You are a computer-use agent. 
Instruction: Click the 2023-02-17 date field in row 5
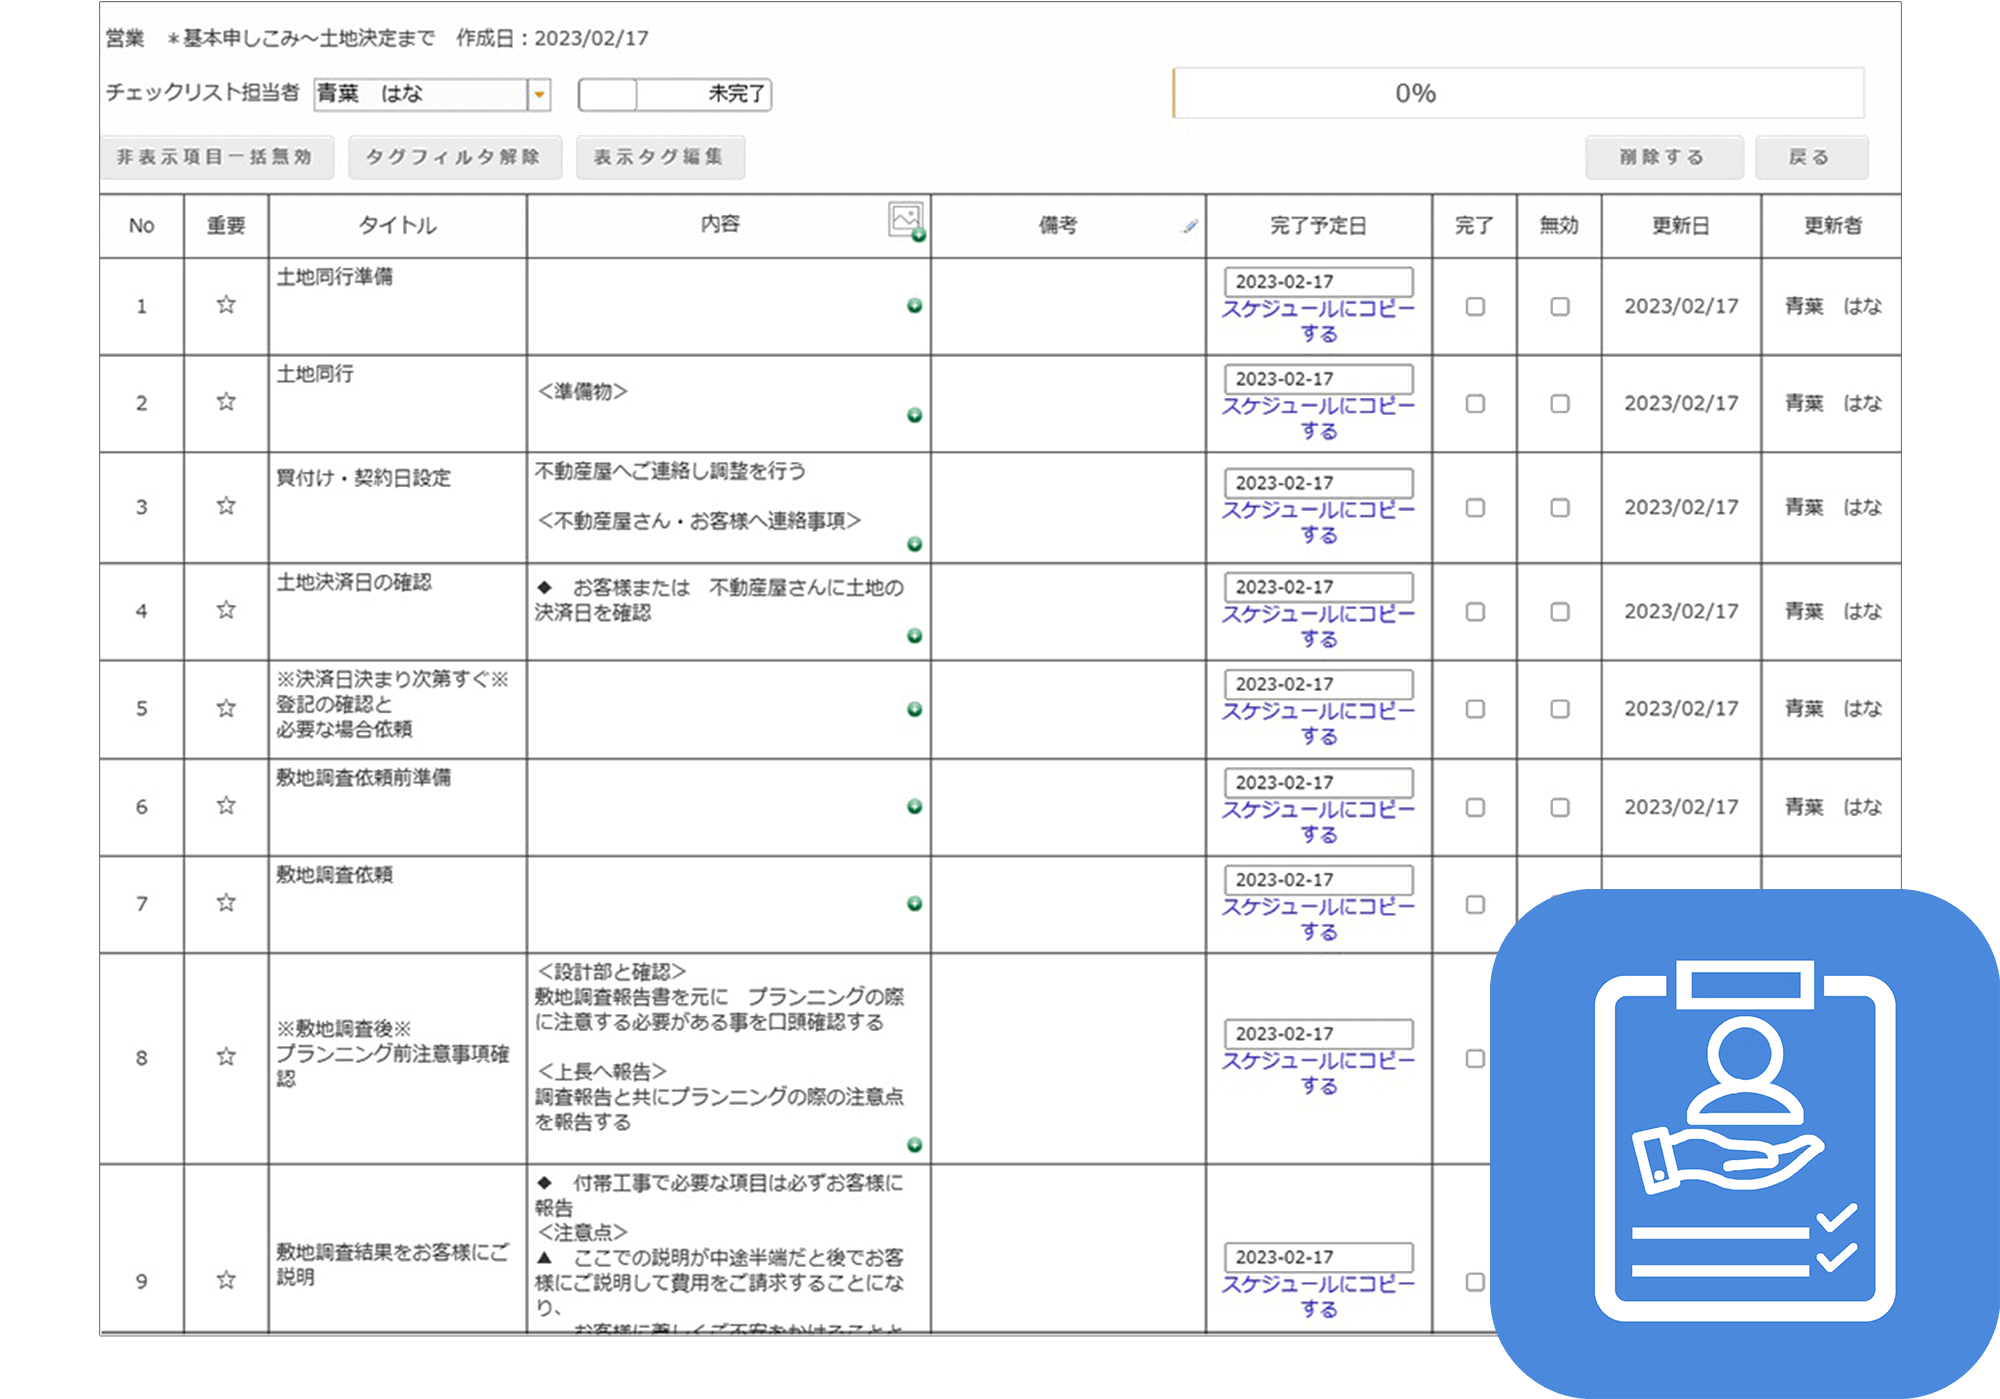pos(1318,684)
